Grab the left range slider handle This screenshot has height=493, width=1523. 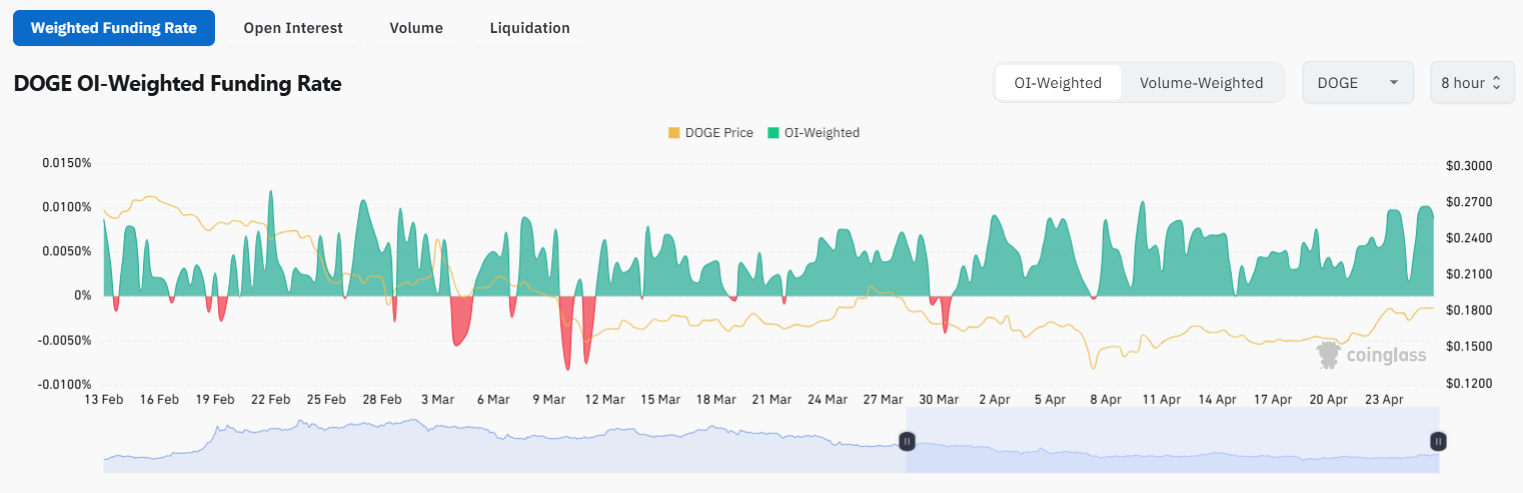907,441
